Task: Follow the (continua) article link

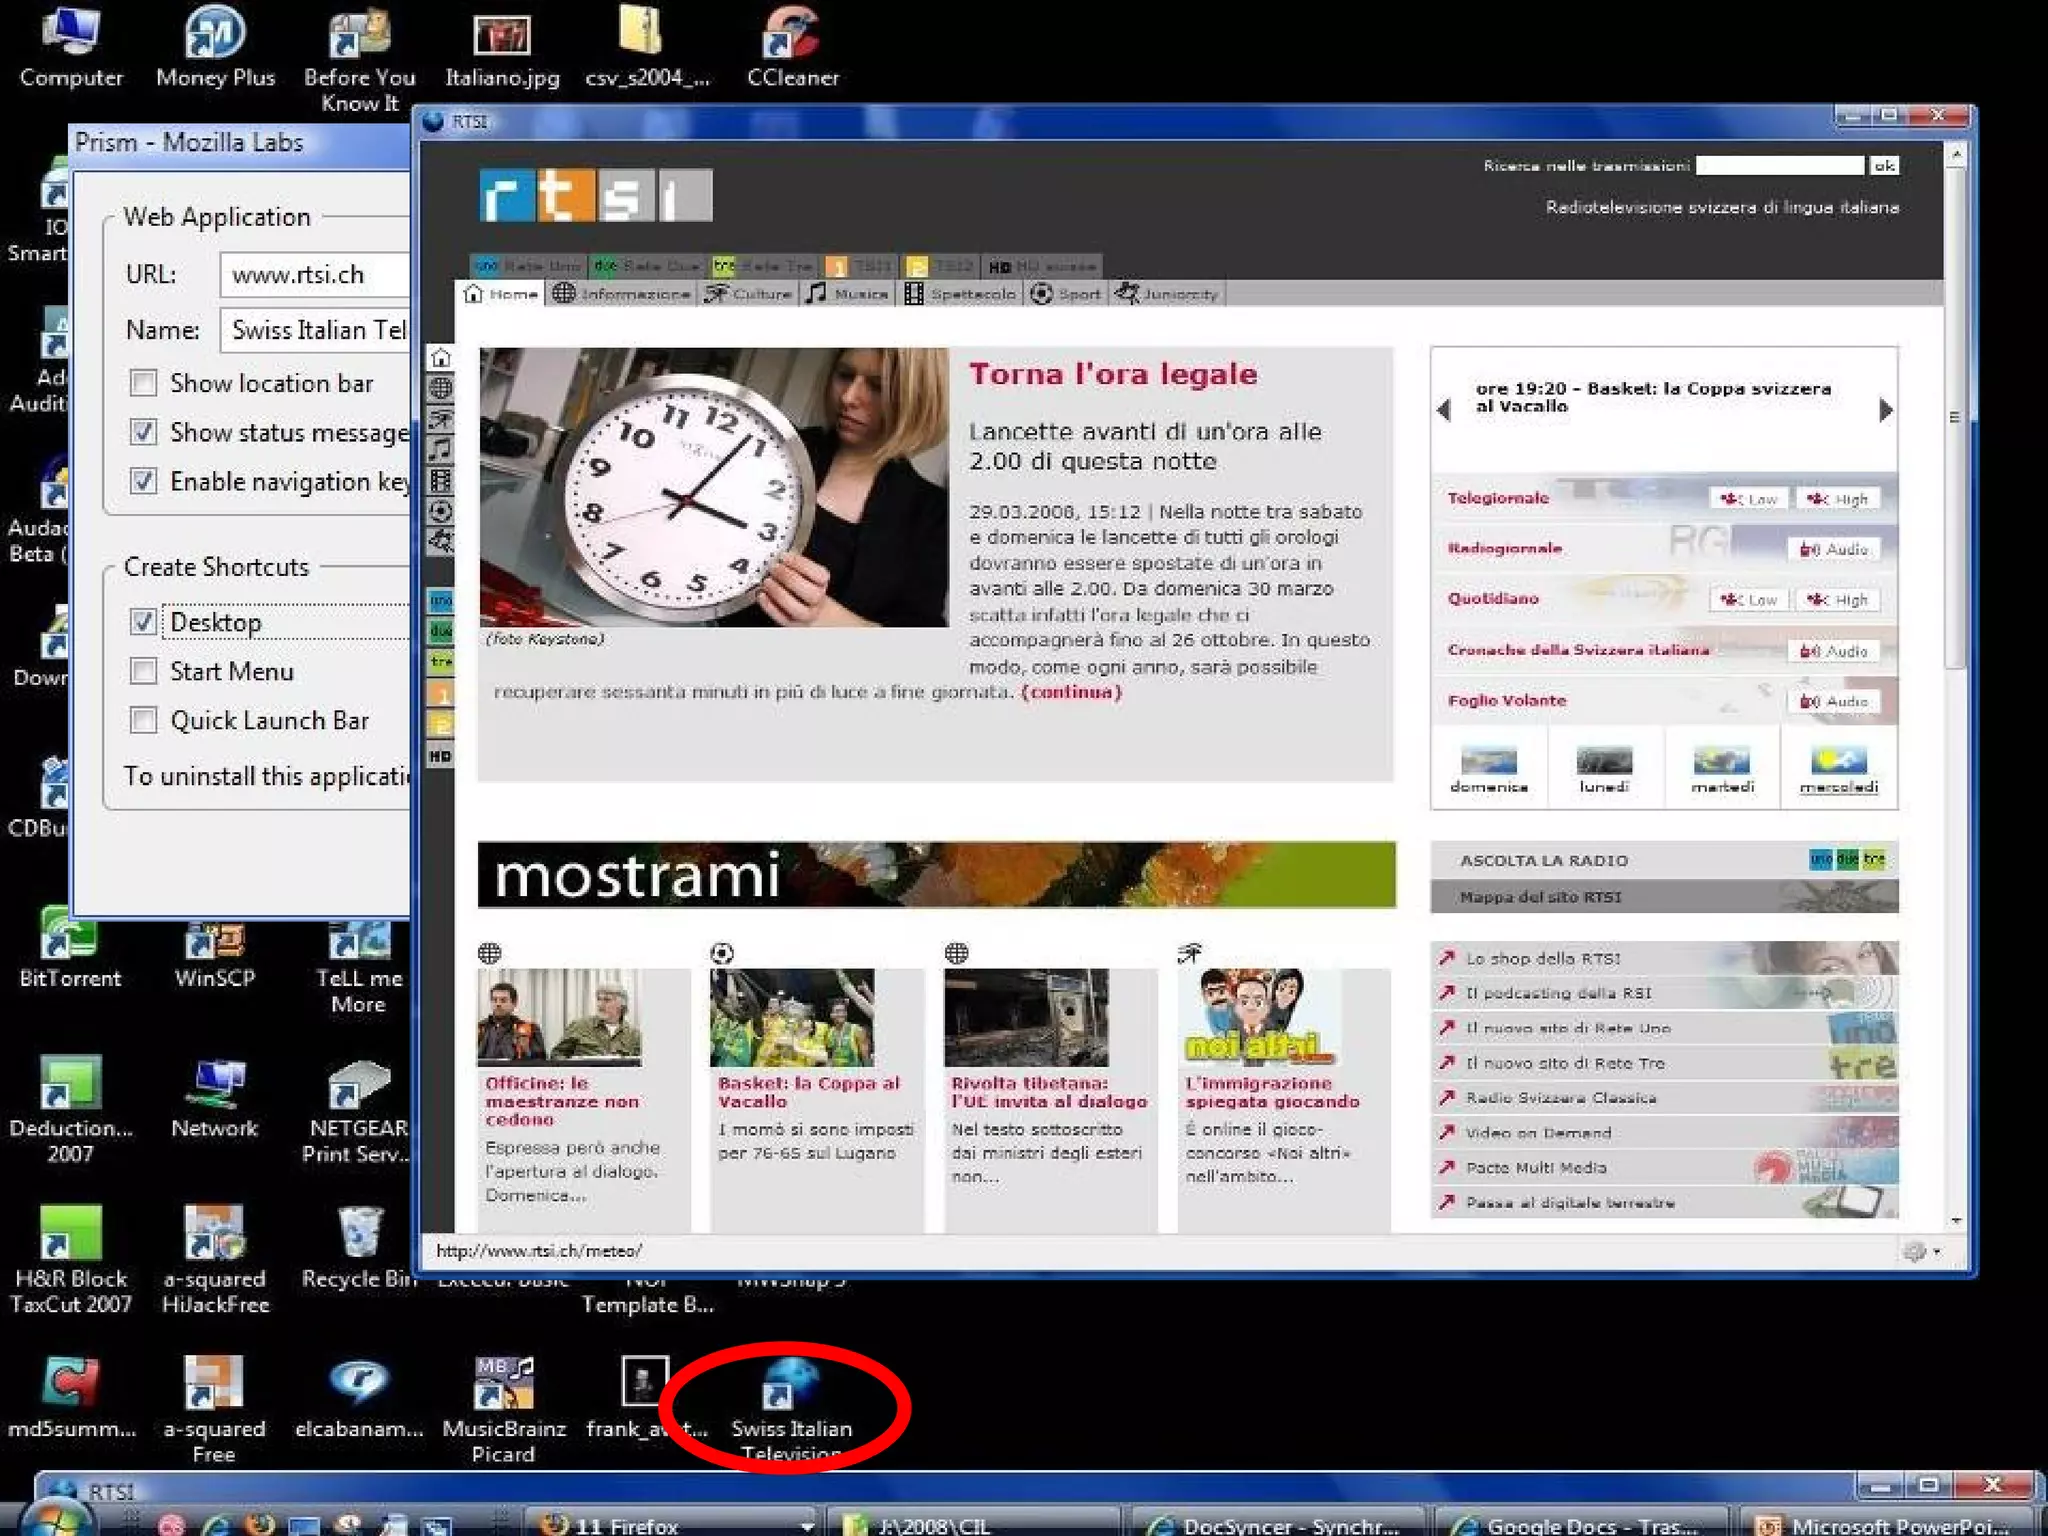Action: coord(1071,692)
